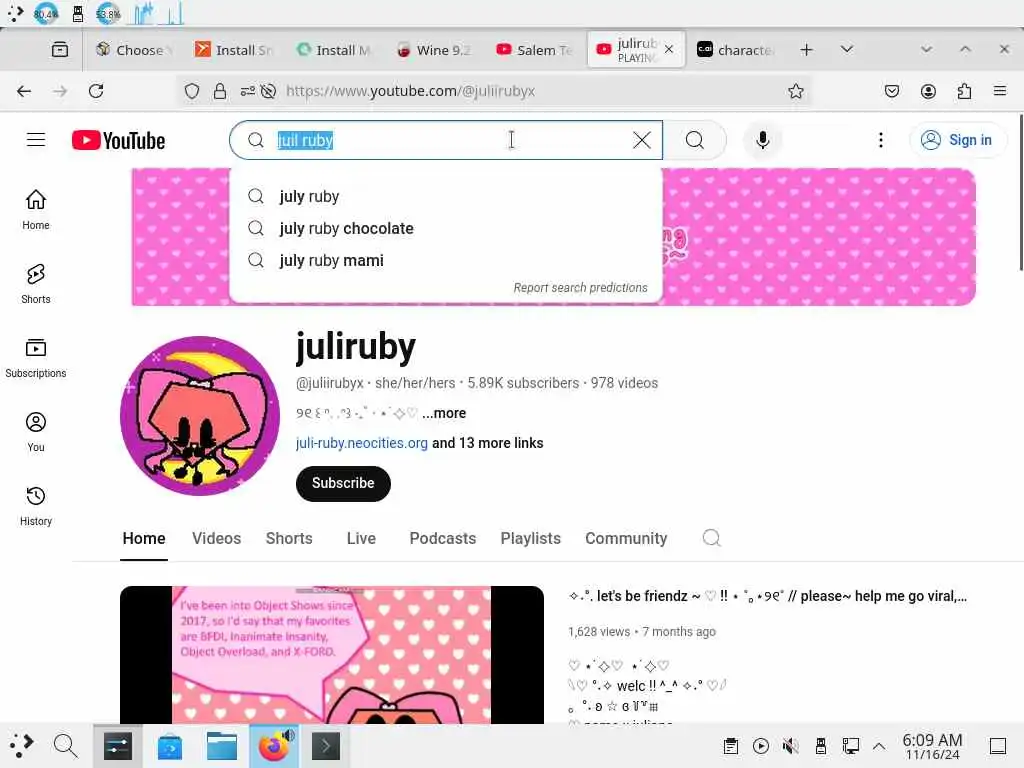The image size is (1024, 768).
Task: Go to Home in sidebar
Action: (36, 210)
